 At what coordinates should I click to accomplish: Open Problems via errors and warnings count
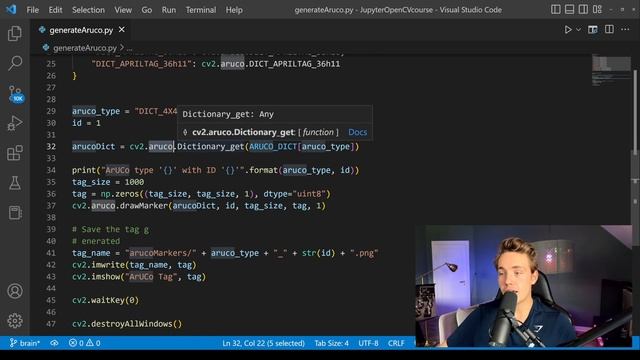84,343
